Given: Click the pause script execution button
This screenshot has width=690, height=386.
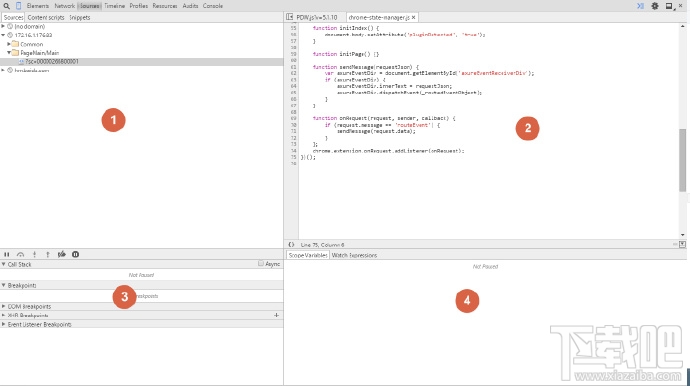Looking at the screenshot, I should tap(7, 254).
